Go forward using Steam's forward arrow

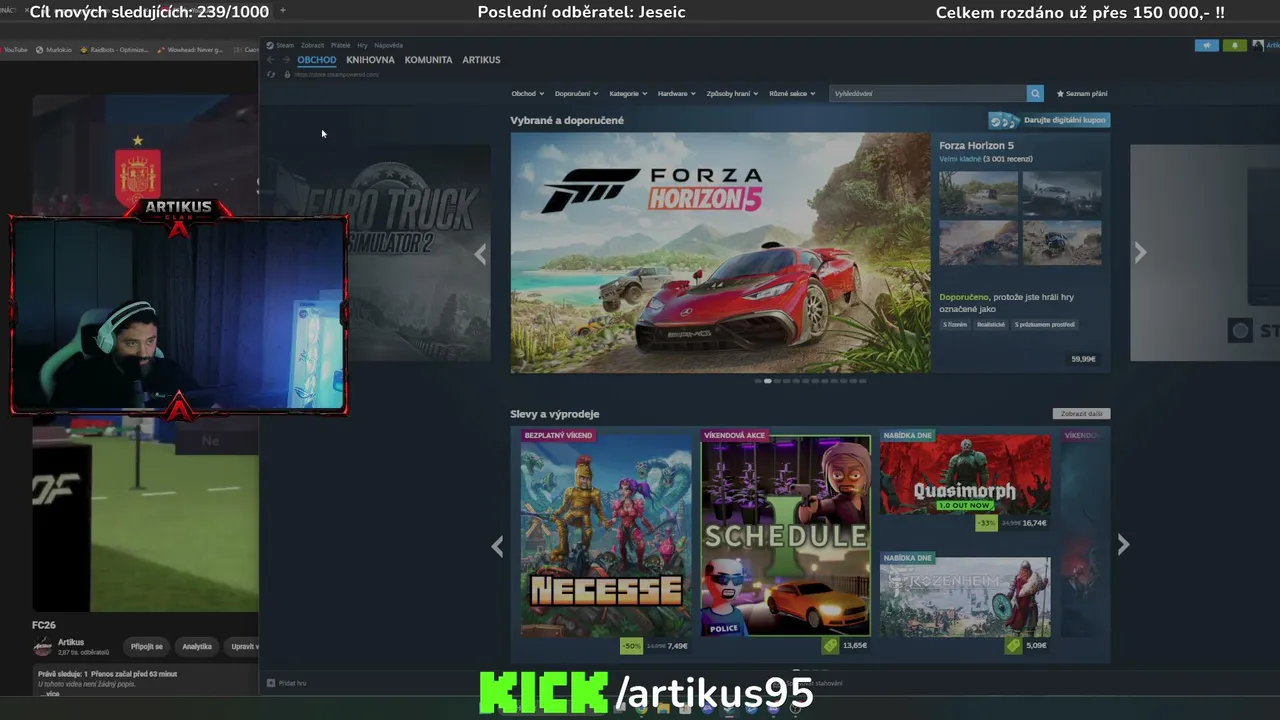(286, 60)
